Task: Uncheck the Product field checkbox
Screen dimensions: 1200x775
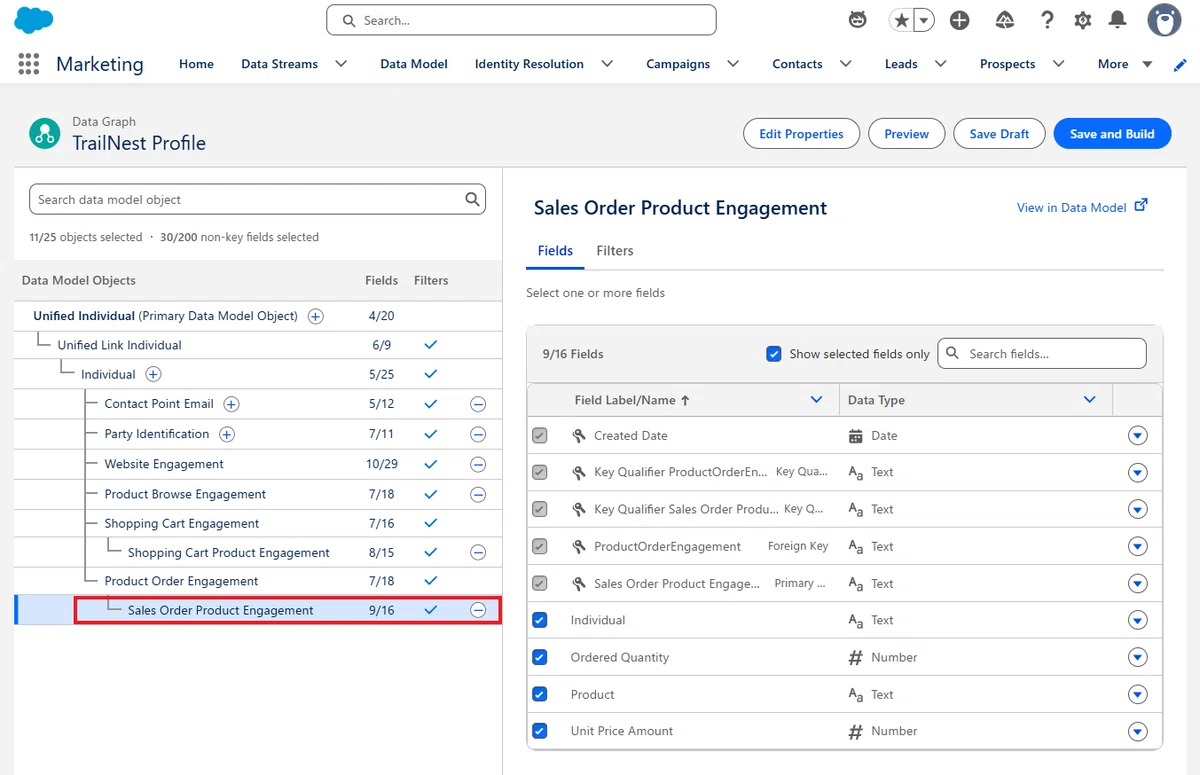Action: [x=540, y=694]
